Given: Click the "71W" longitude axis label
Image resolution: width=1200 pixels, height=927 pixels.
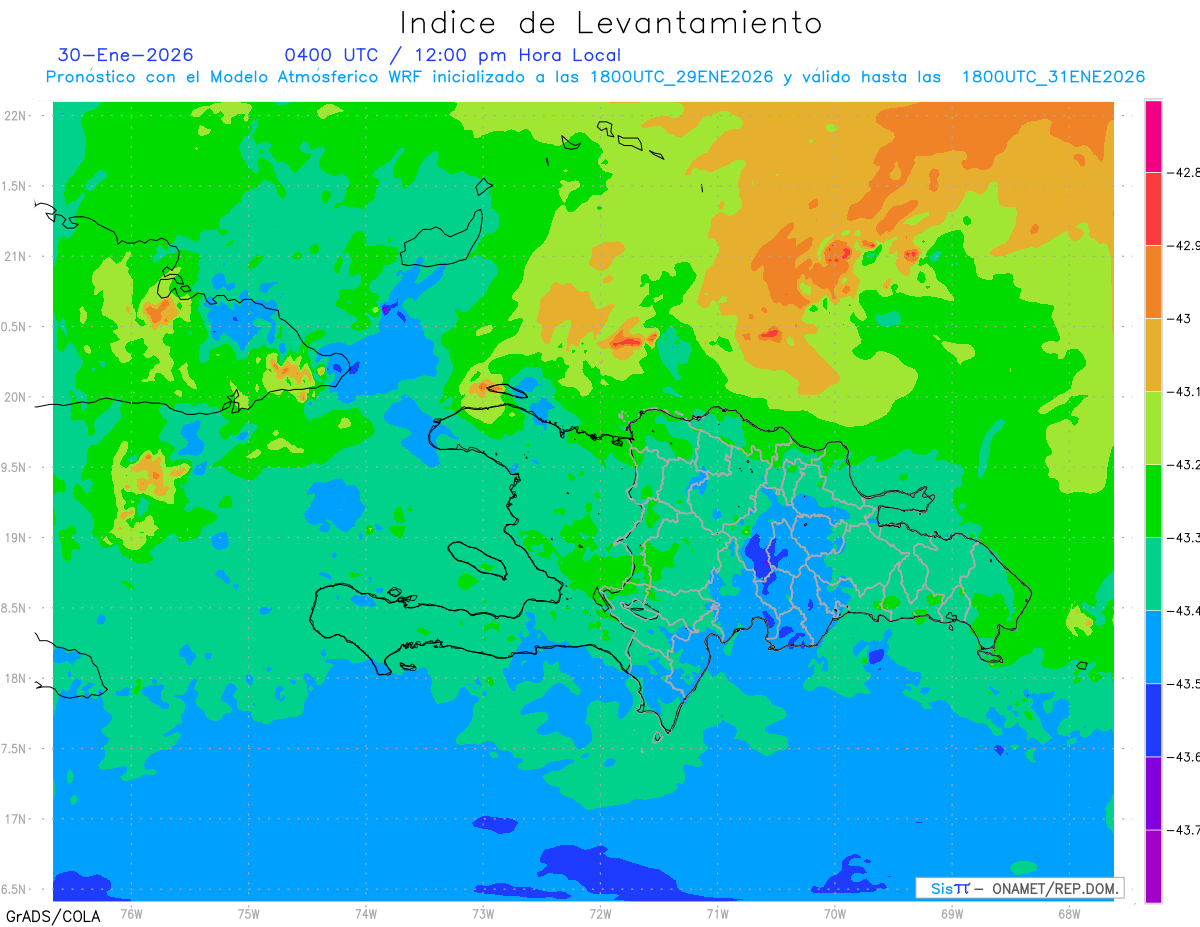Looking at the screenshot, I should (717, 914).
